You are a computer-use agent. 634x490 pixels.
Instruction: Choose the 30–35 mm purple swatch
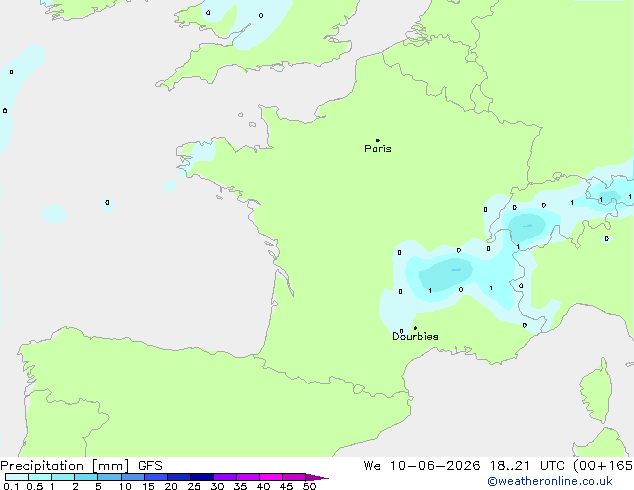224,477
